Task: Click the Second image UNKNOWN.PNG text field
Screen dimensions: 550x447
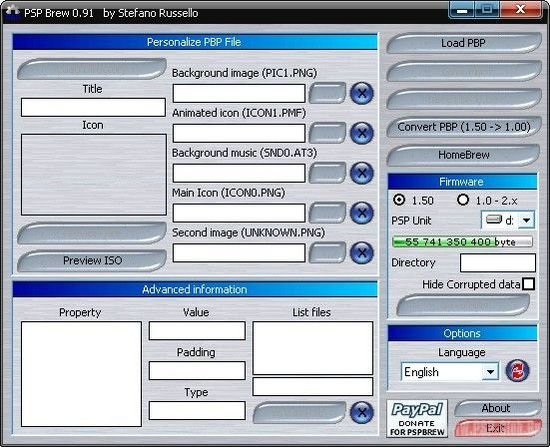Action: point(239,253)
